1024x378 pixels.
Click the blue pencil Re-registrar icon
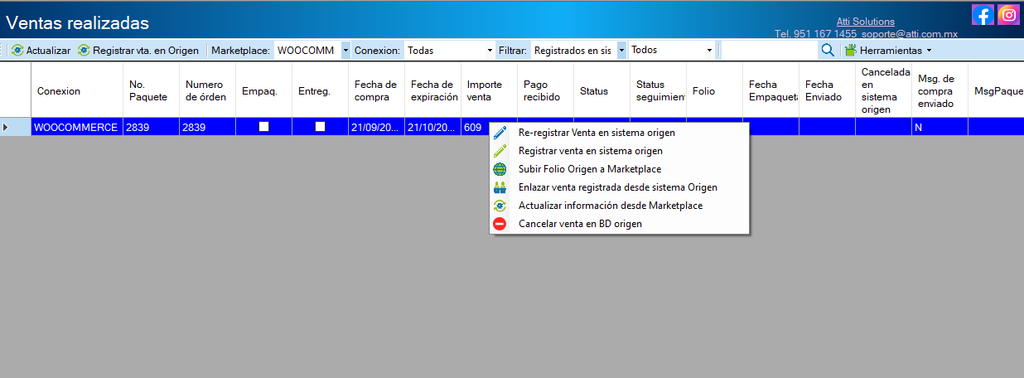(500, 133)
